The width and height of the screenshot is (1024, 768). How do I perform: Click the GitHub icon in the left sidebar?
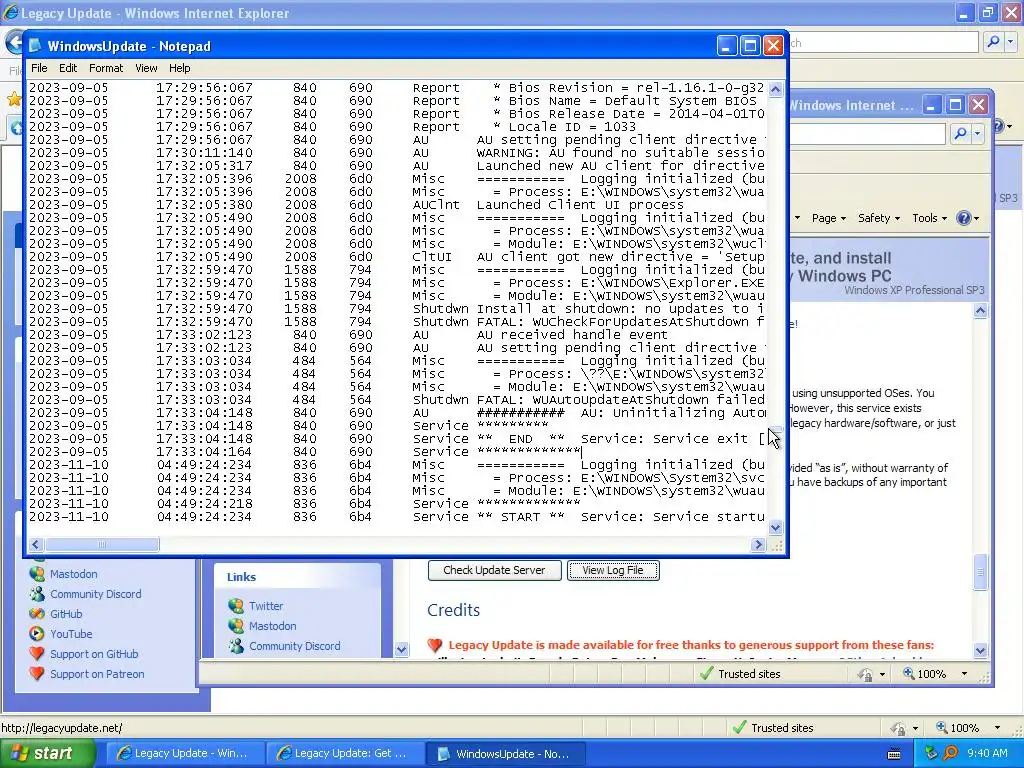point(37,614)
